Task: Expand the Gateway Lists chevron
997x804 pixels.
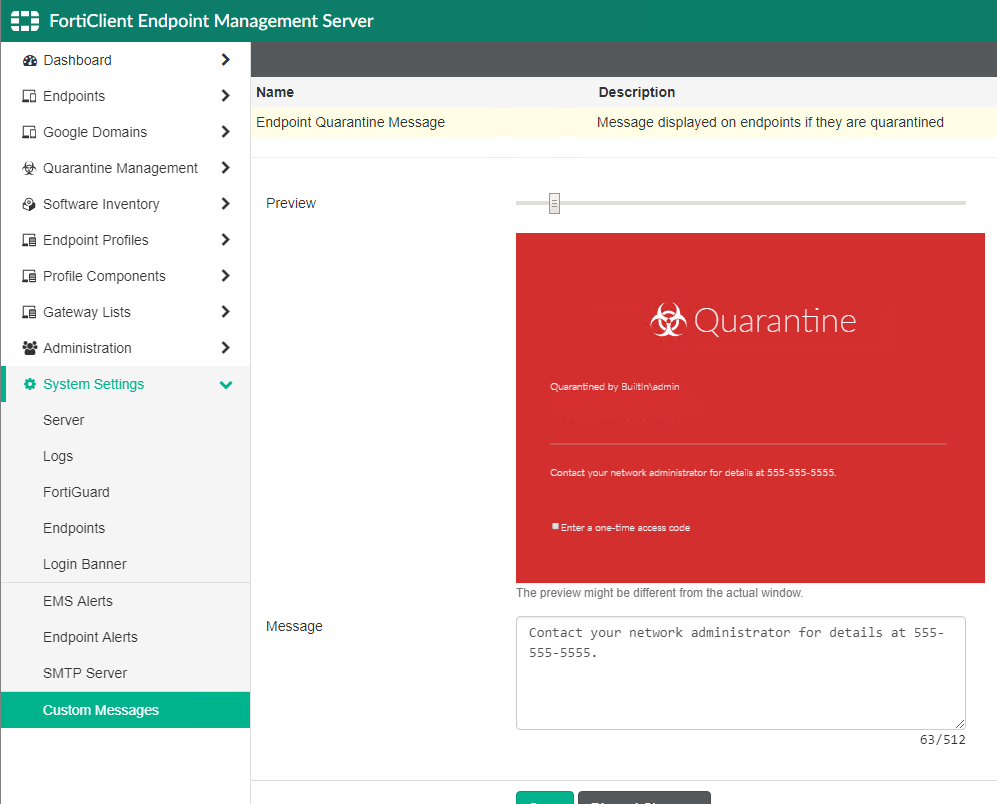Action: (x=225, y=312)
